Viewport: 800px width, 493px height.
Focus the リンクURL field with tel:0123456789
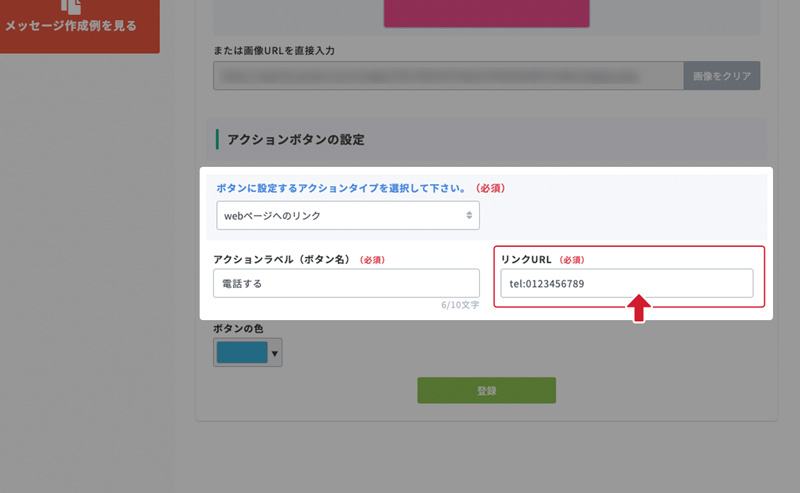tap(626, 283)
